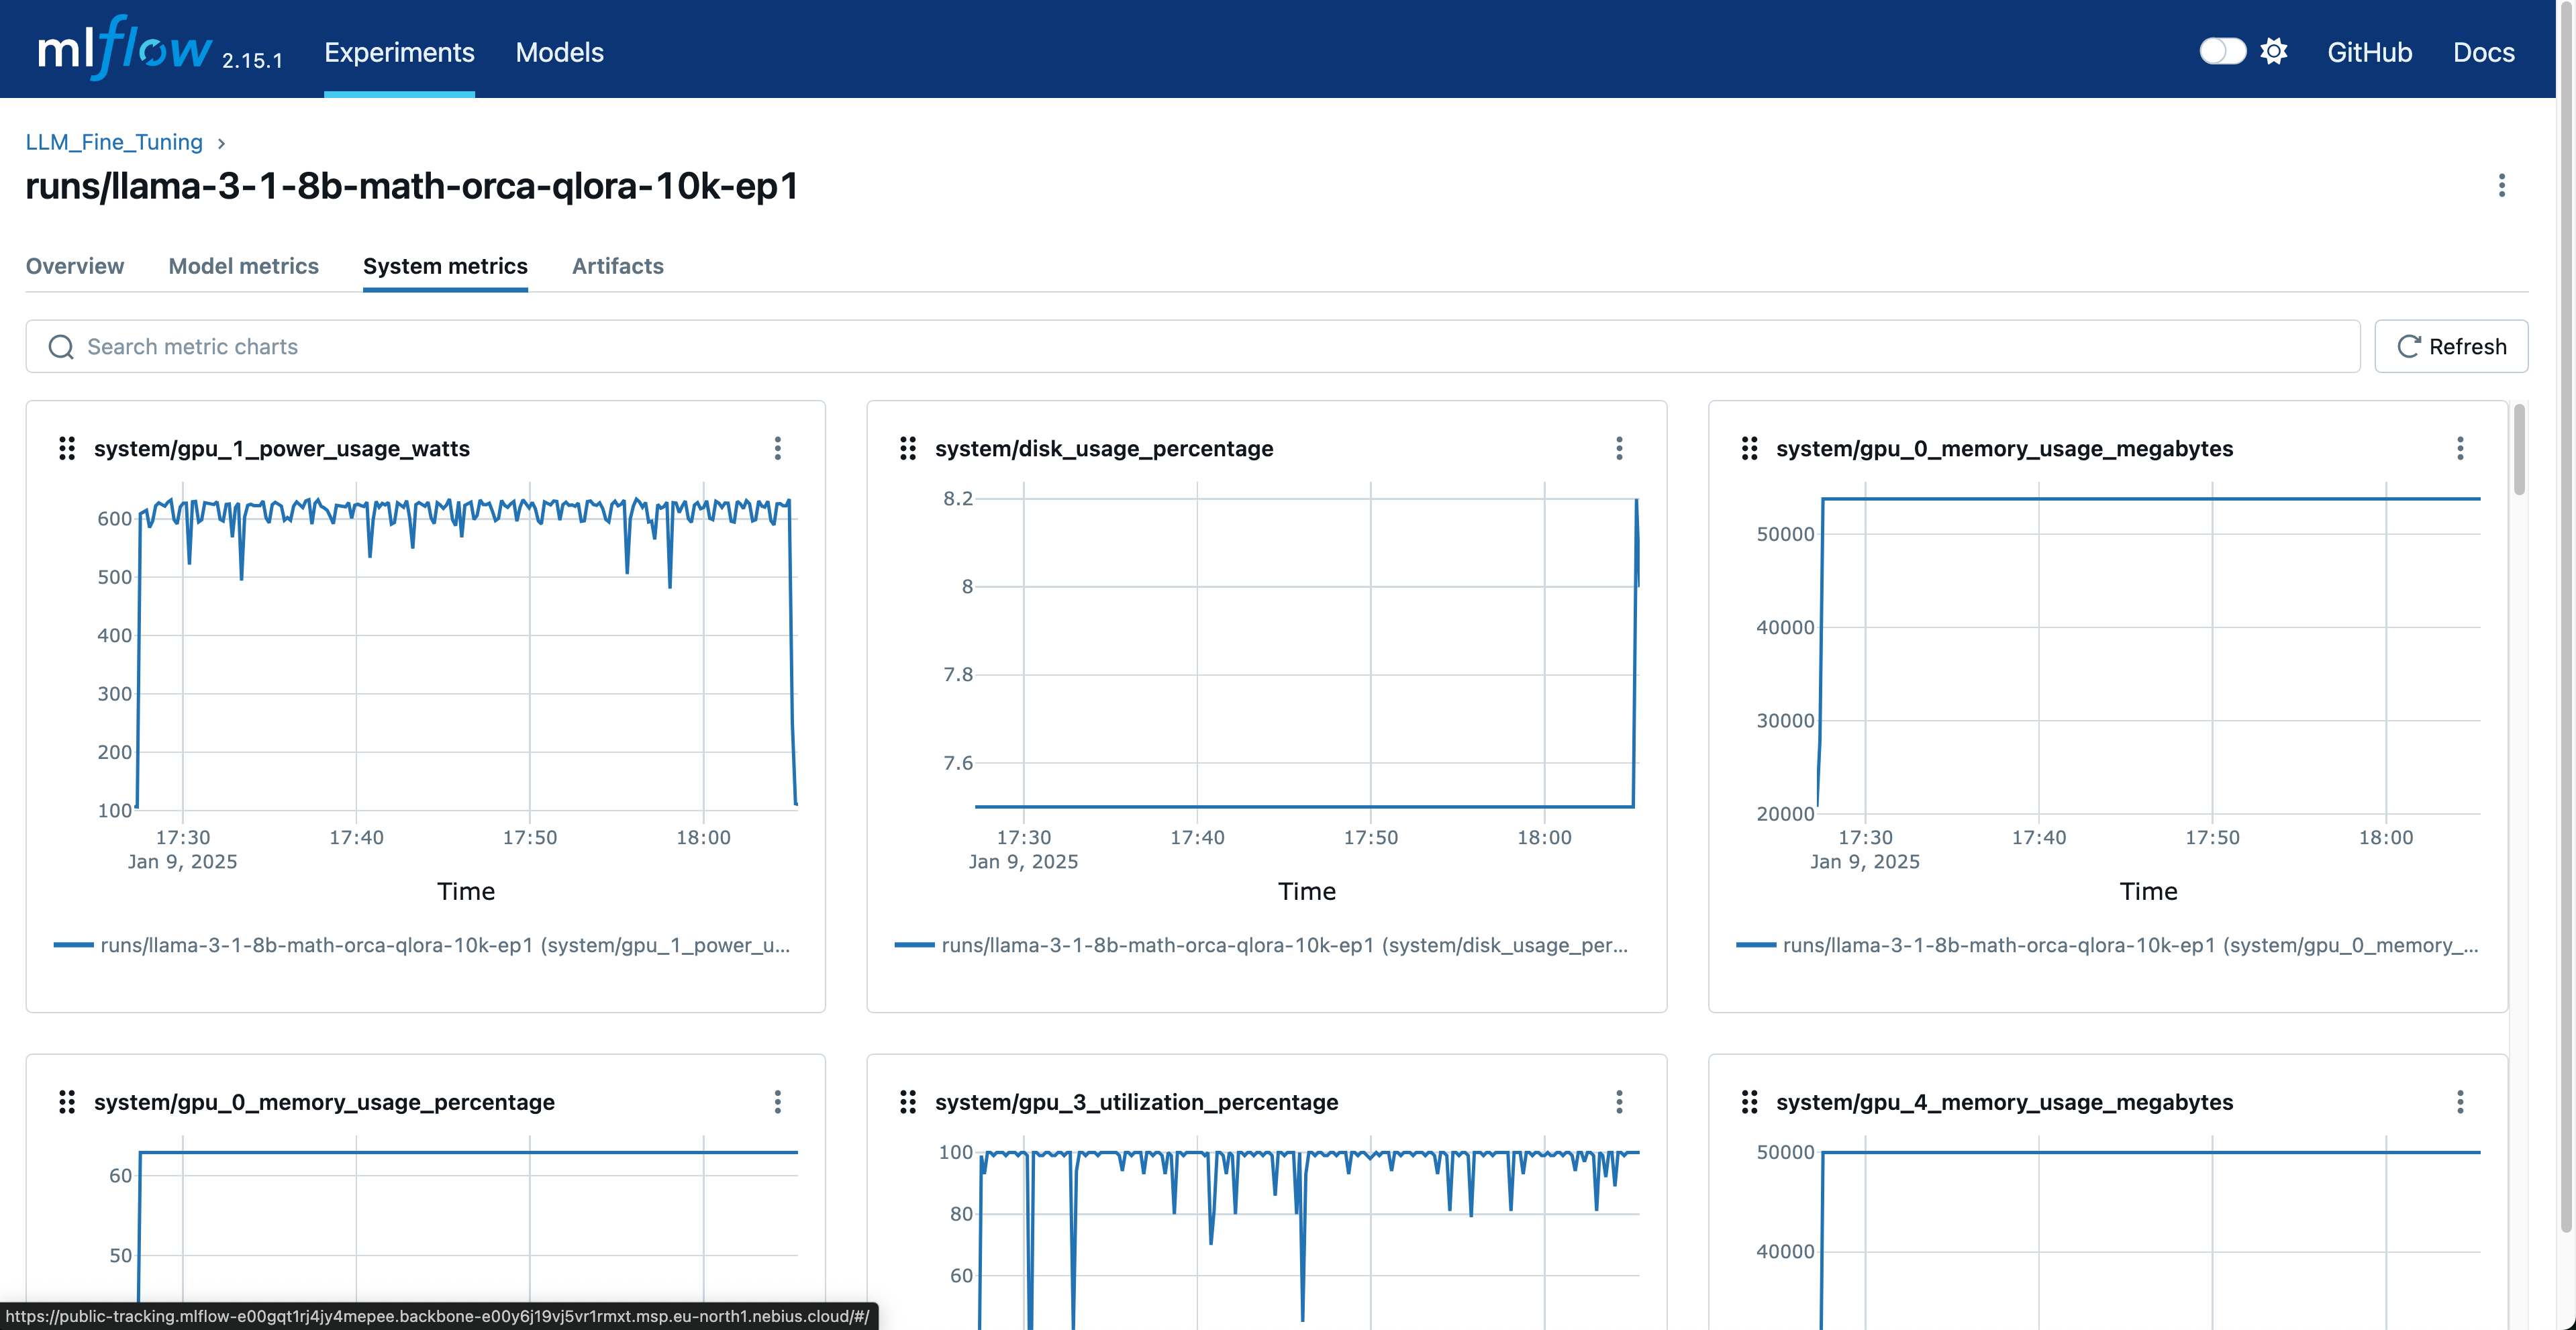Grab drag handle of gpu_4_memory_usage_megabytes chart
This screenshot has height=1330, width=2576.
(x=1749, y=1101)
